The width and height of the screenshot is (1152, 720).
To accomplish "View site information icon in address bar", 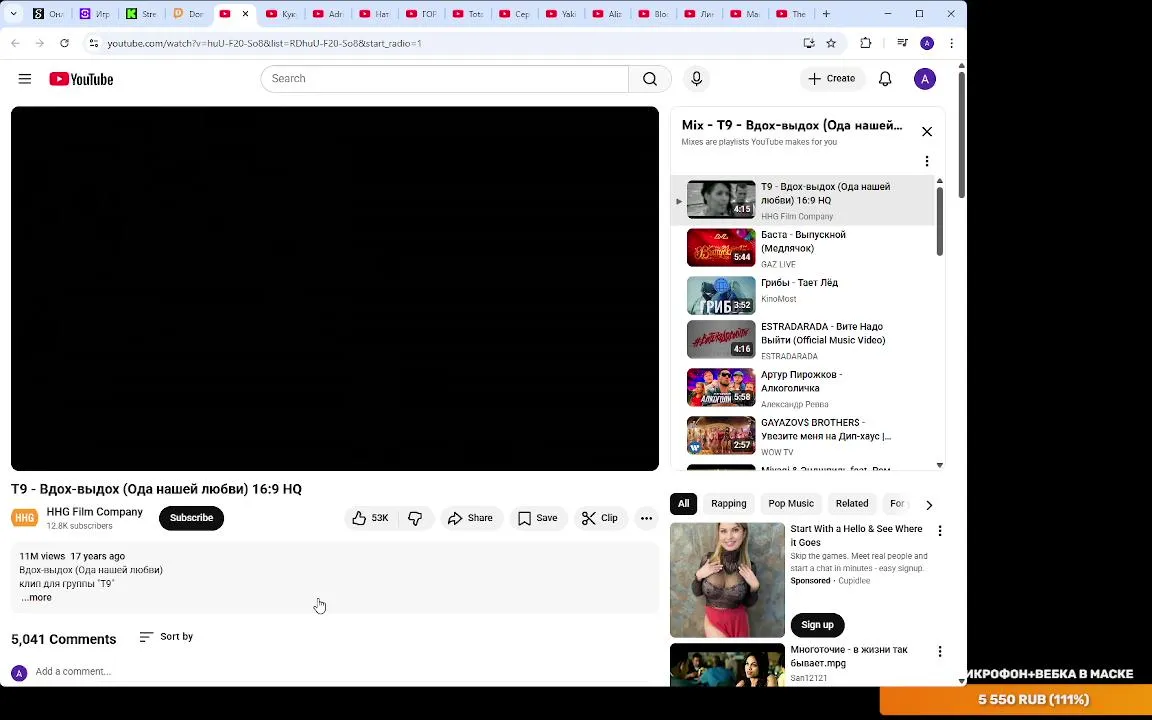I will click(x=93, y=43).
